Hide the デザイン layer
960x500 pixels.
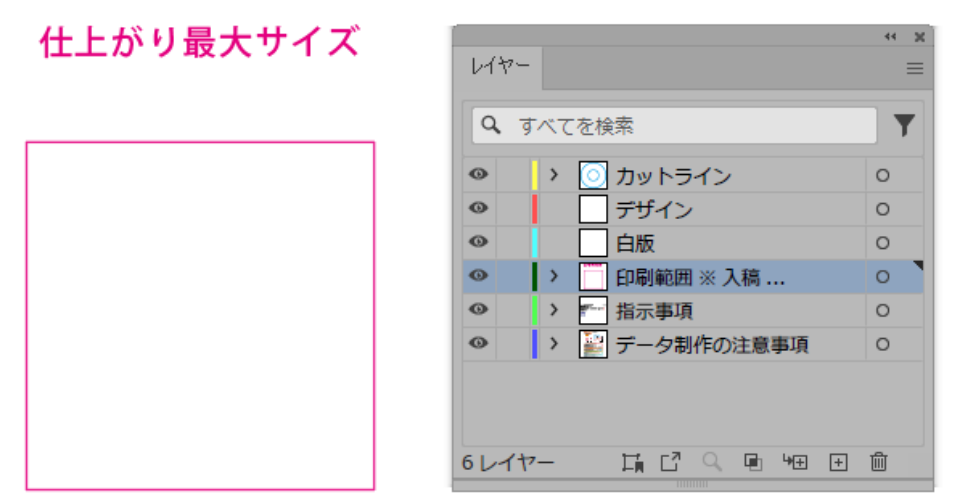[x=478, y=208]
